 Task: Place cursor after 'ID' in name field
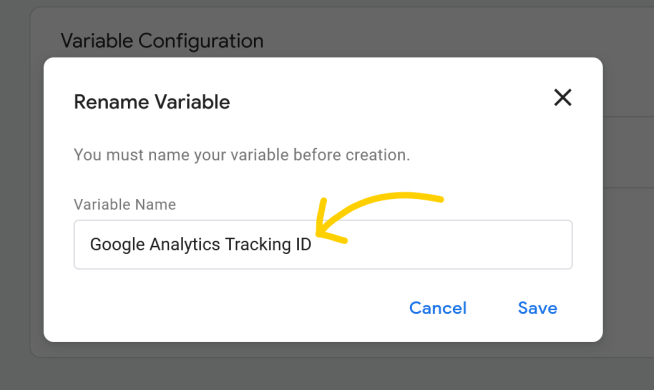click(x=312, y=244)
